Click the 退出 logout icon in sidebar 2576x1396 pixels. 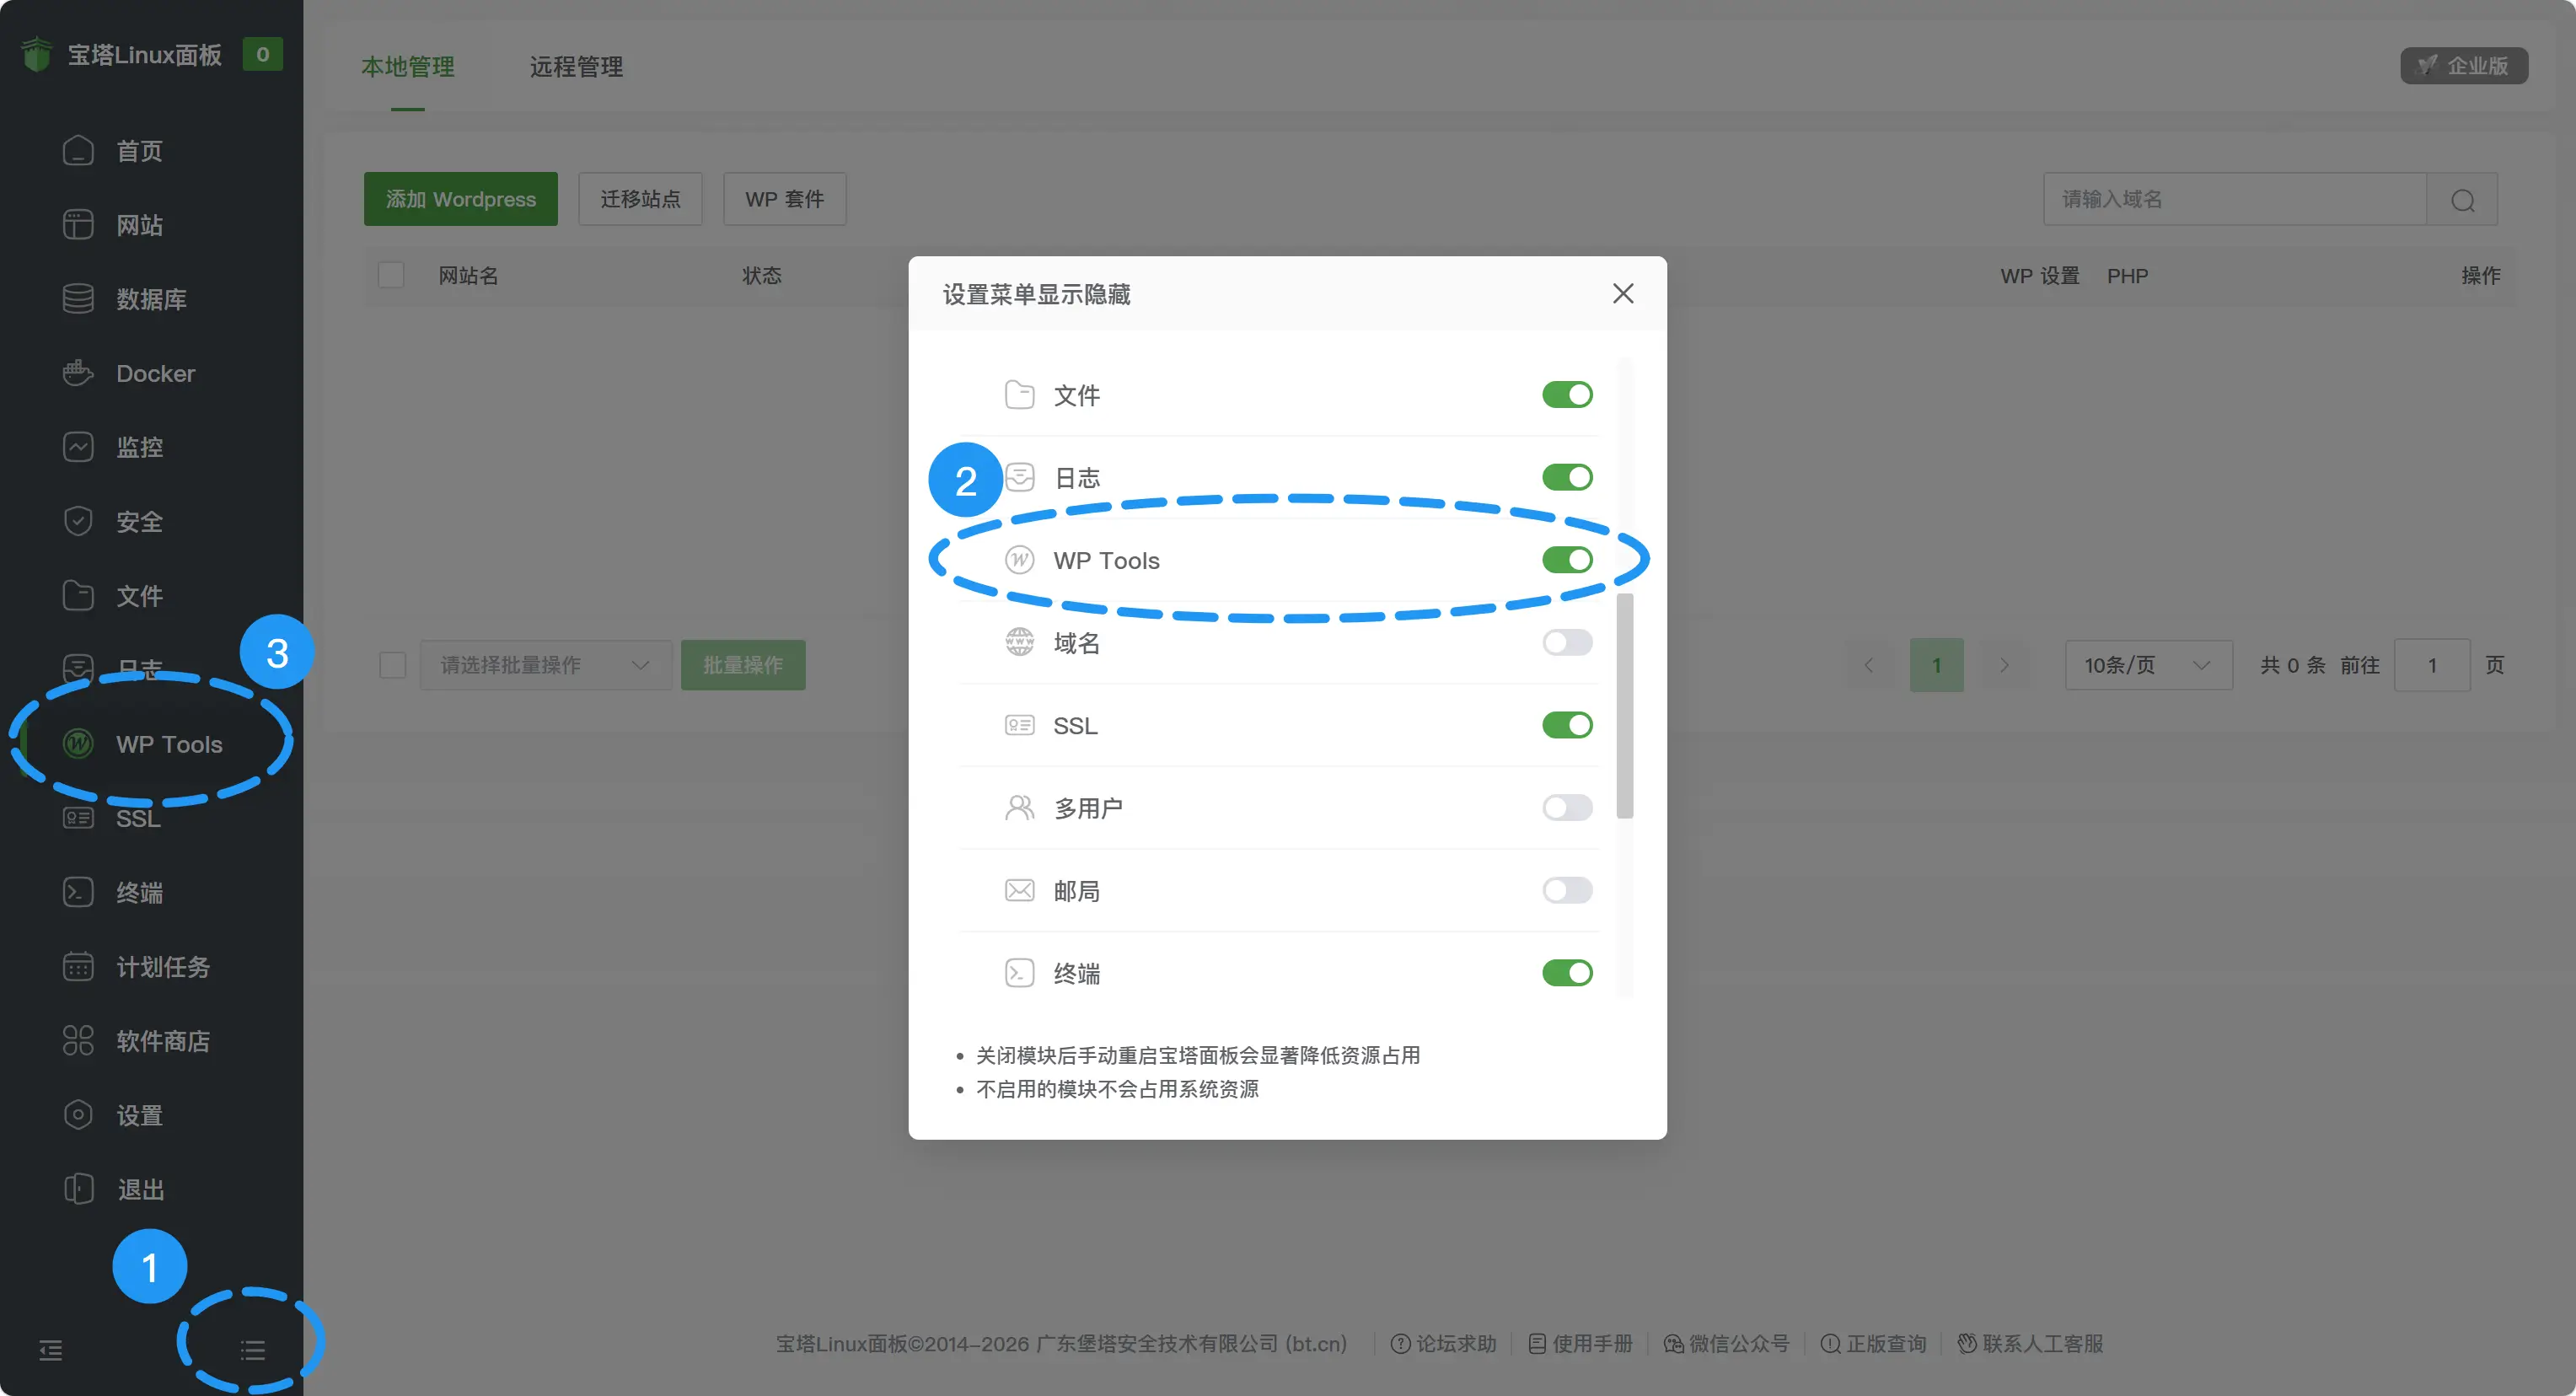tap(78, 1189)
